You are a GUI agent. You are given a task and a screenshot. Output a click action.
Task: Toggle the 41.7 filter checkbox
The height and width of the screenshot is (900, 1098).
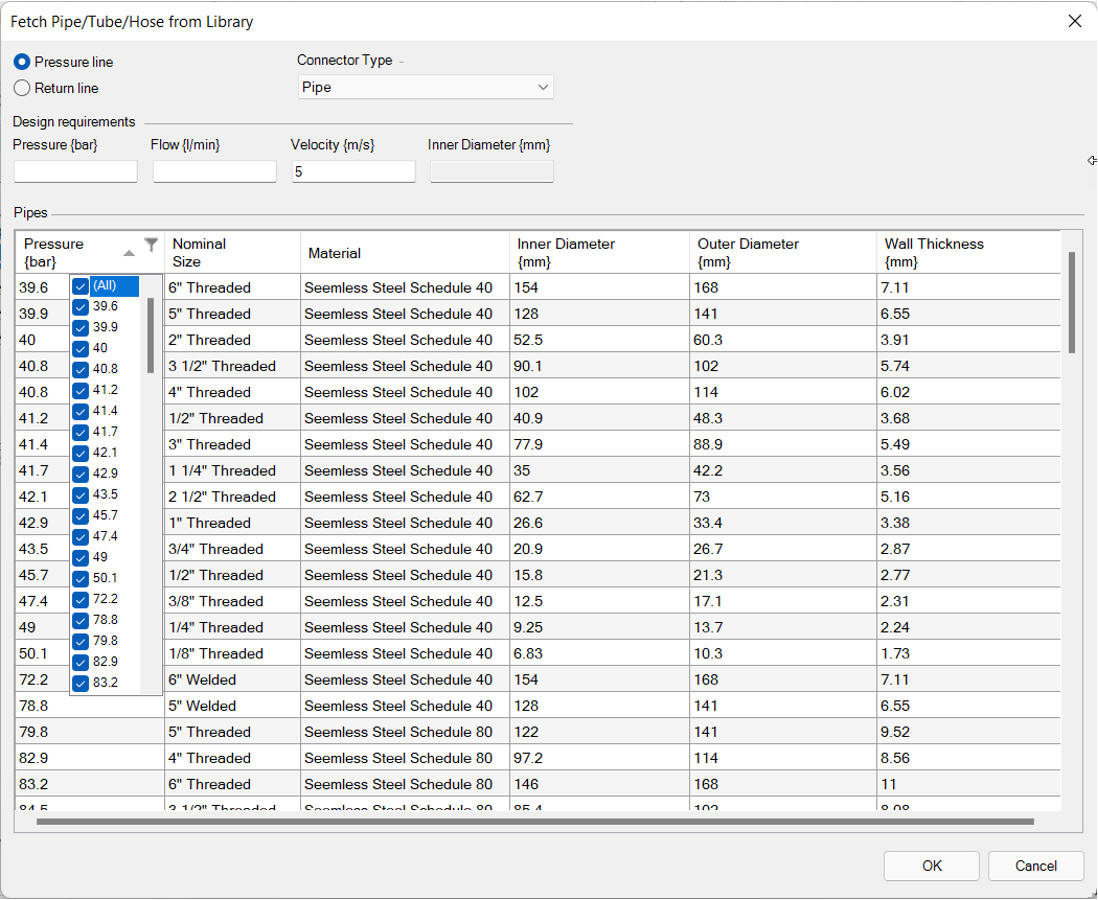point(81,433)
